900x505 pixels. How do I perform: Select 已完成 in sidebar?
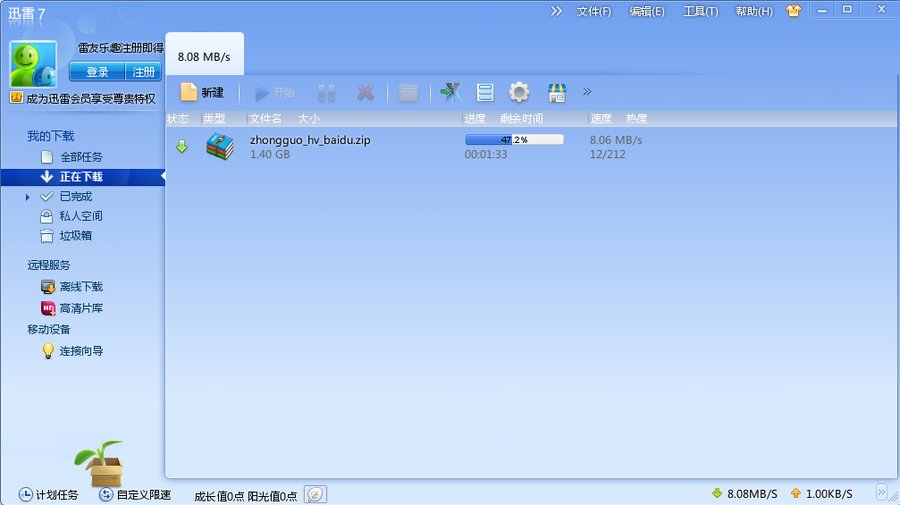[75, 196]
